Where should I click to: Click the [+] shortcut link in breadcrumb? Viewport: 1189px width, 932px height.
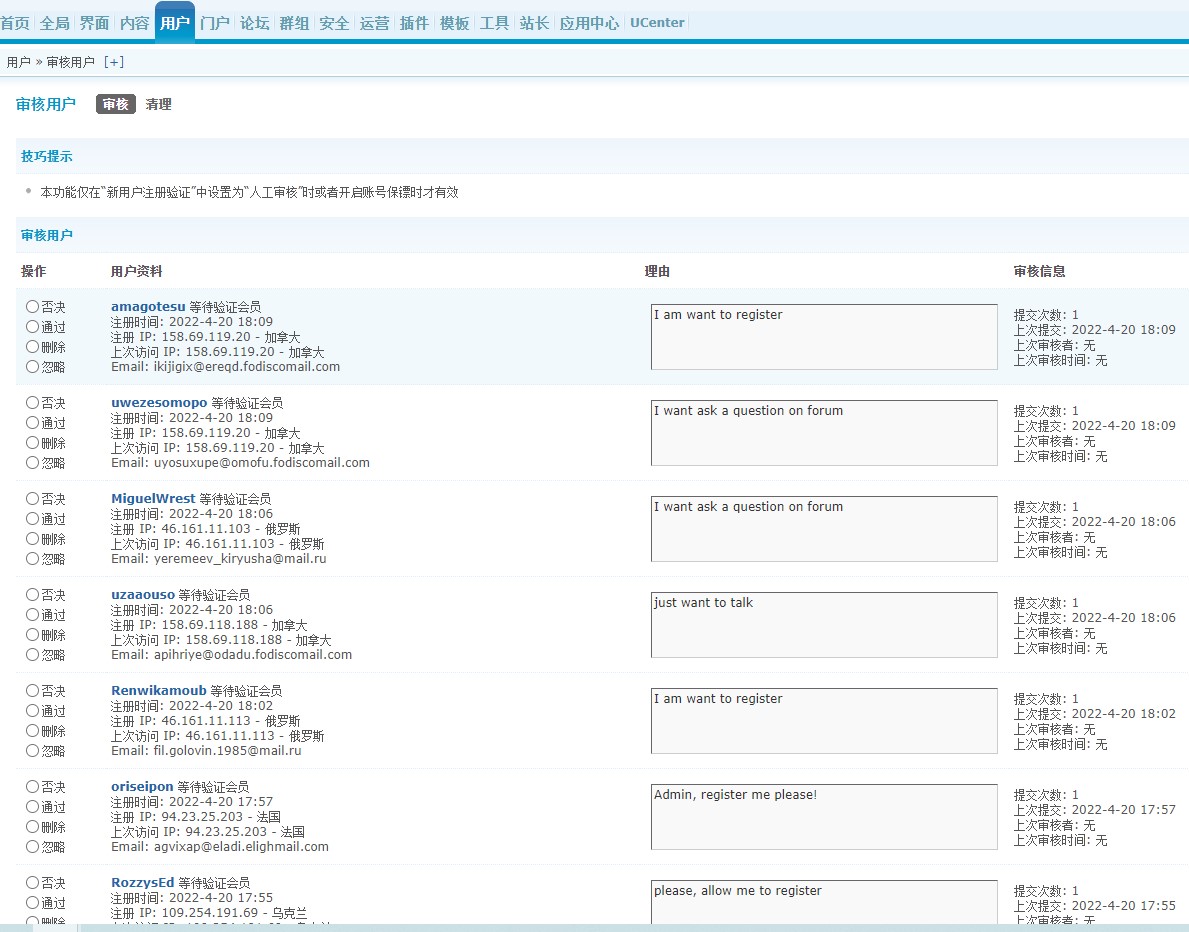pos(114,62)
